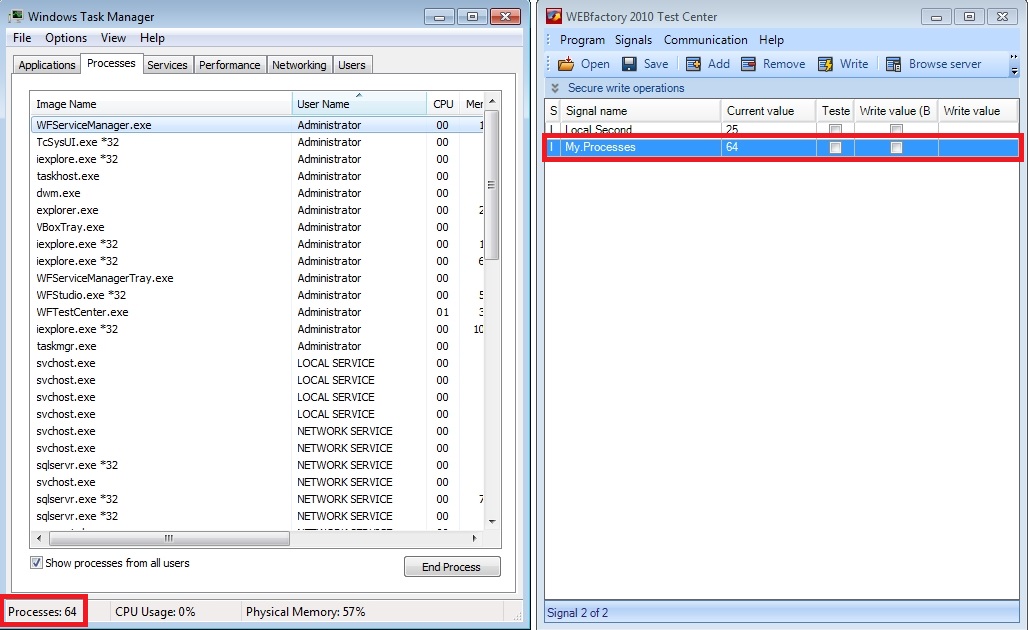Click the WEBfactory Test Center title bar icon
Screen dimensions: 1028x630
(x=553, y=17)
